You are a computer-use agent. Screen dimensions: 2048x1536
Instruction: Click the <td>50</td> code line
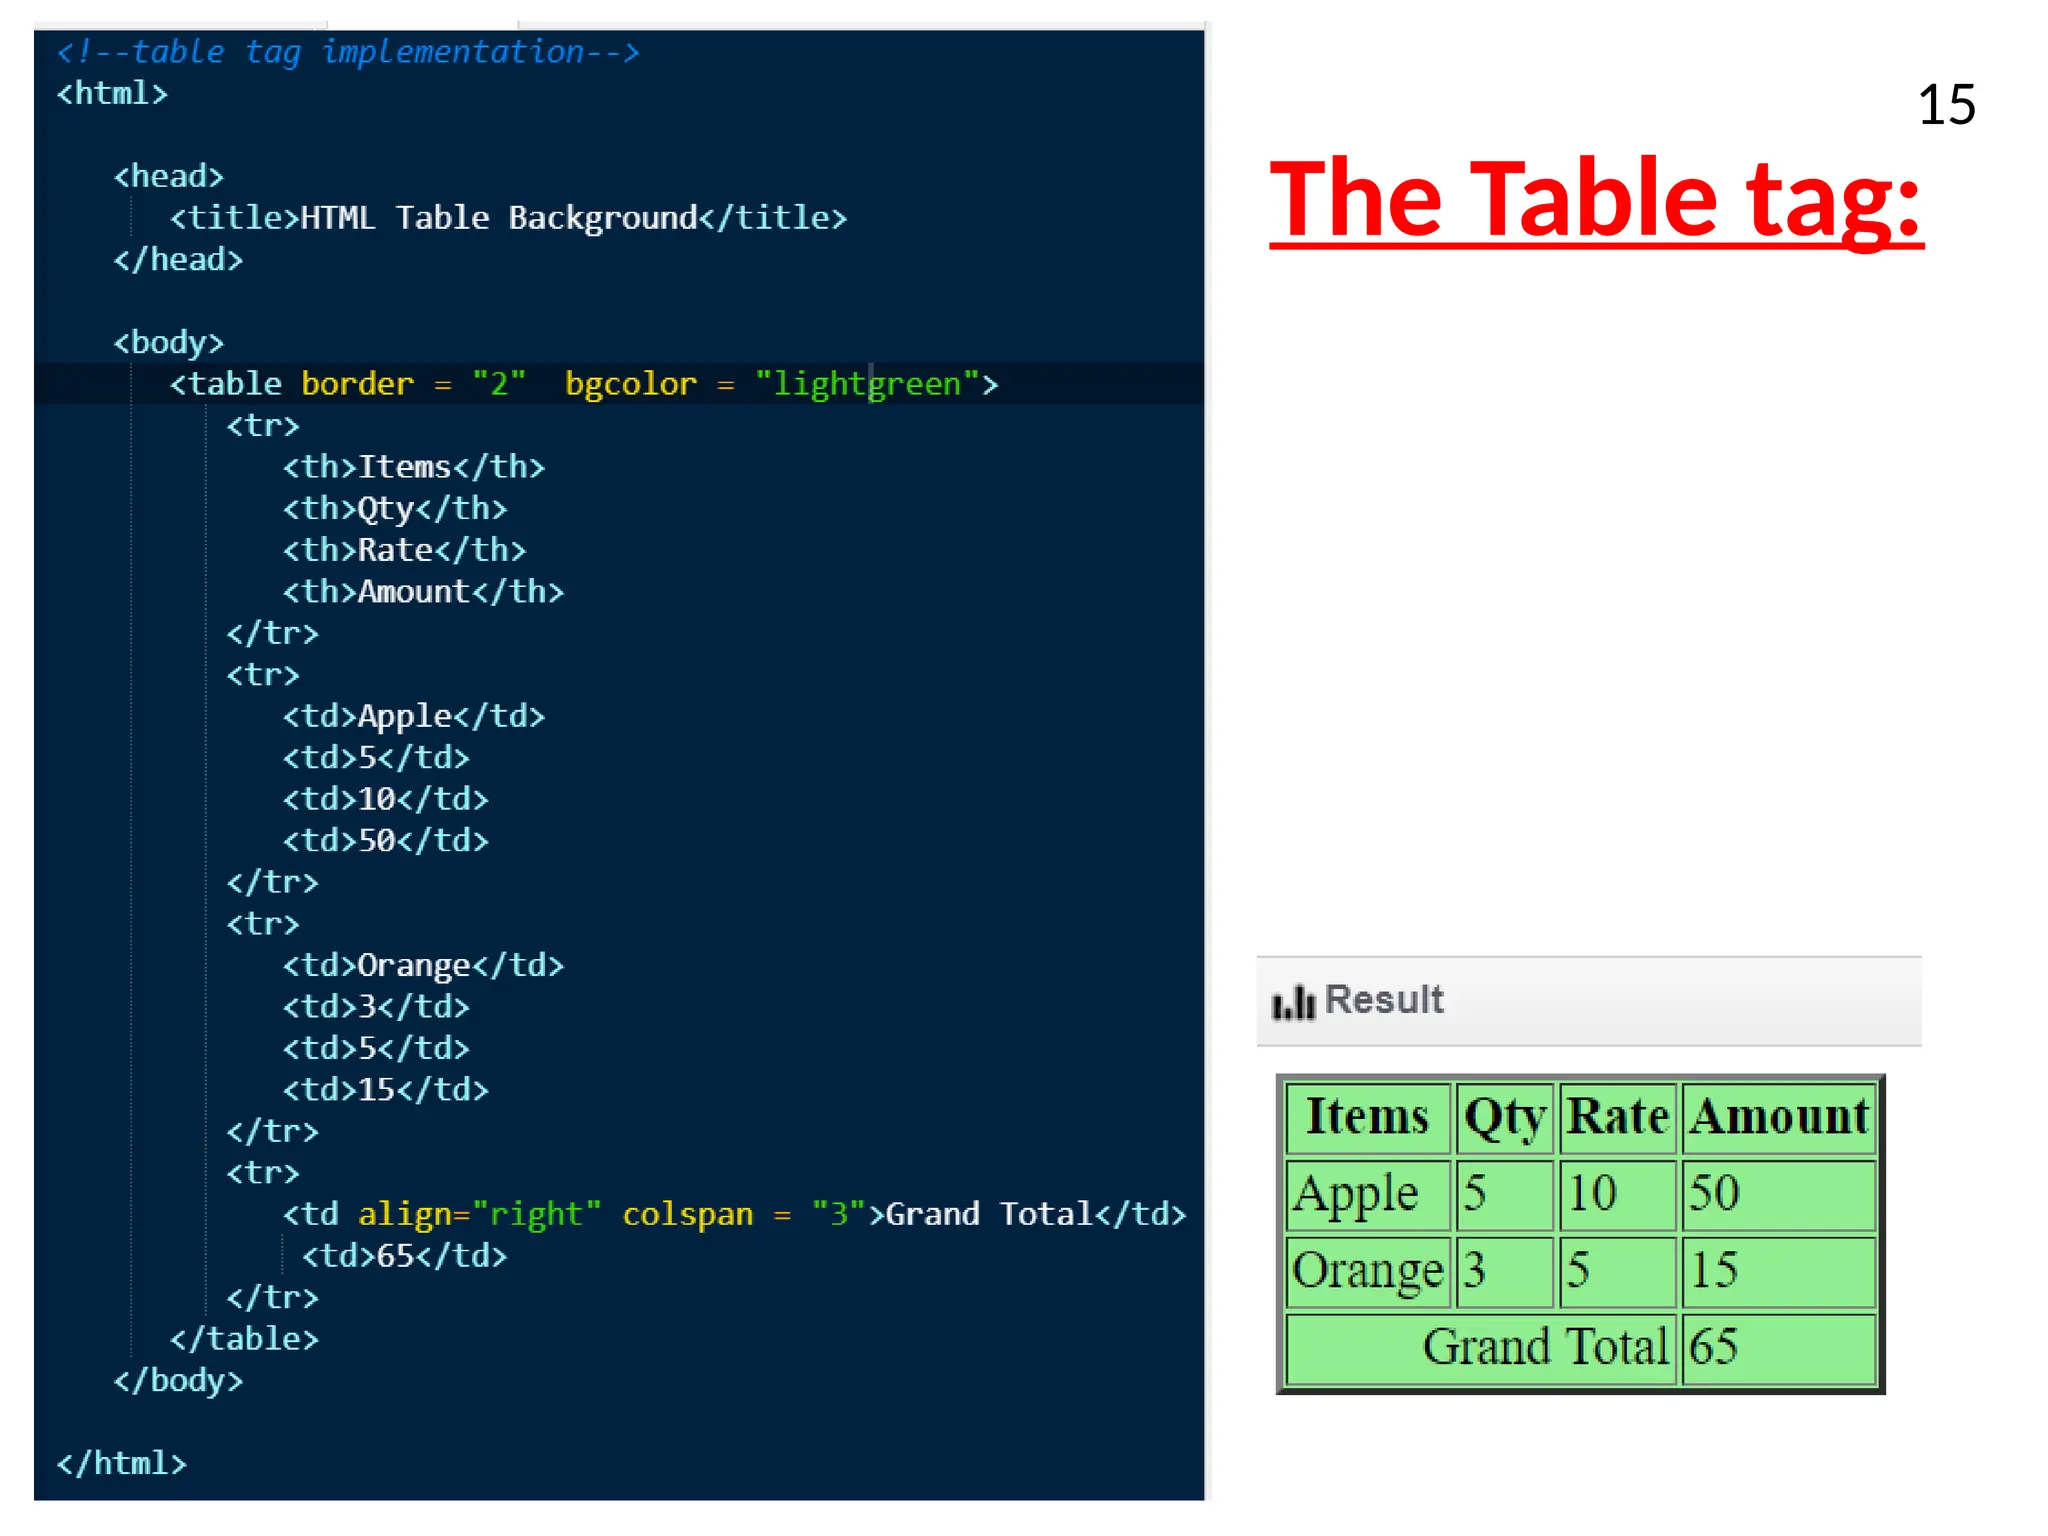pos(386,840)
